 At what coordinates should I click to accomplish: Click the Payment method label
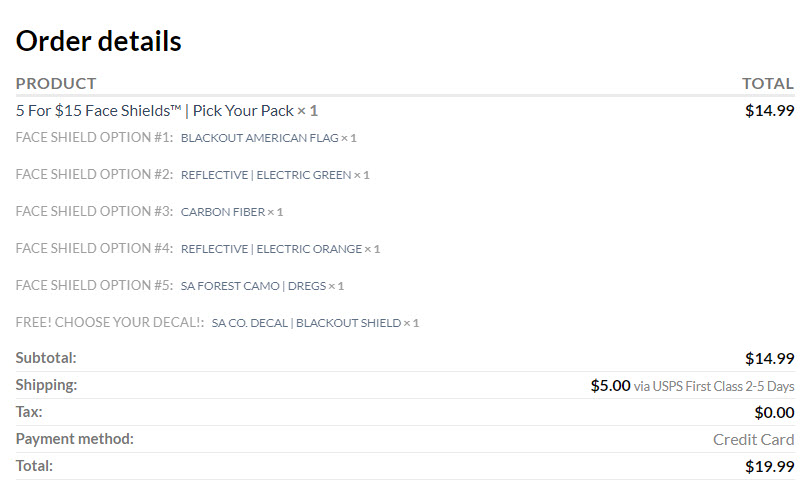pyautogui.click(x=75, y=439)
